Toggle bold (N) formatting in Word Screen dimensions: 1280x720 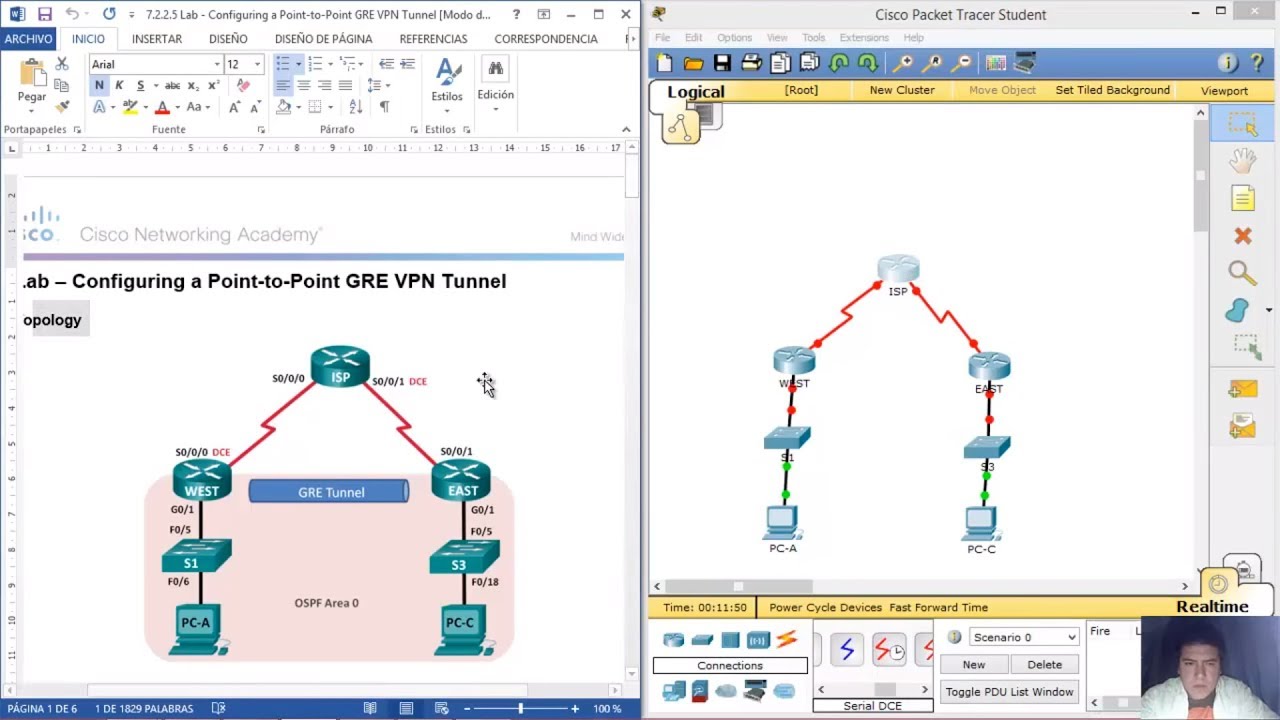[x=99, y=86]
